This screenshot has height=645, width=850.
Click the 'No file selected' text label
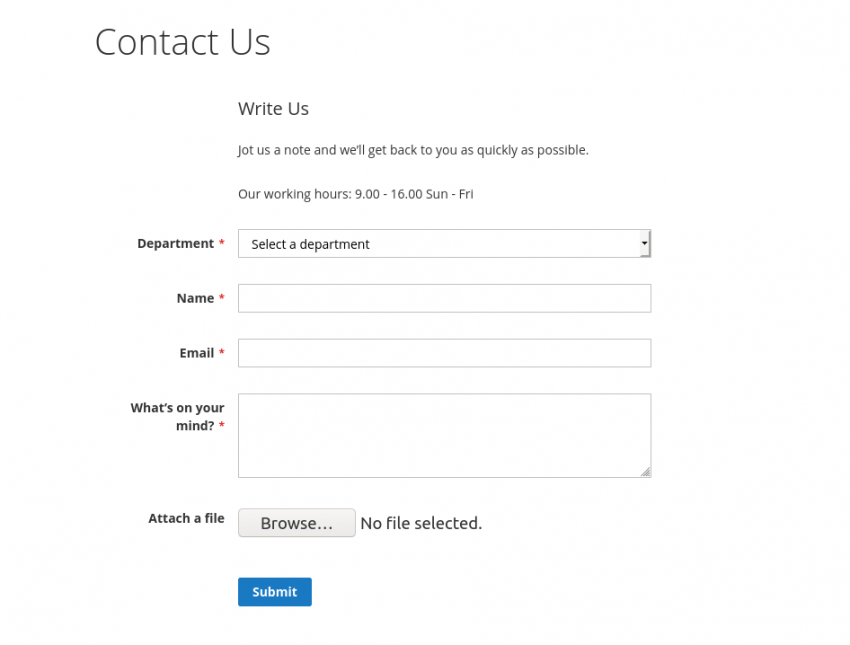click(x=420, y=522)
